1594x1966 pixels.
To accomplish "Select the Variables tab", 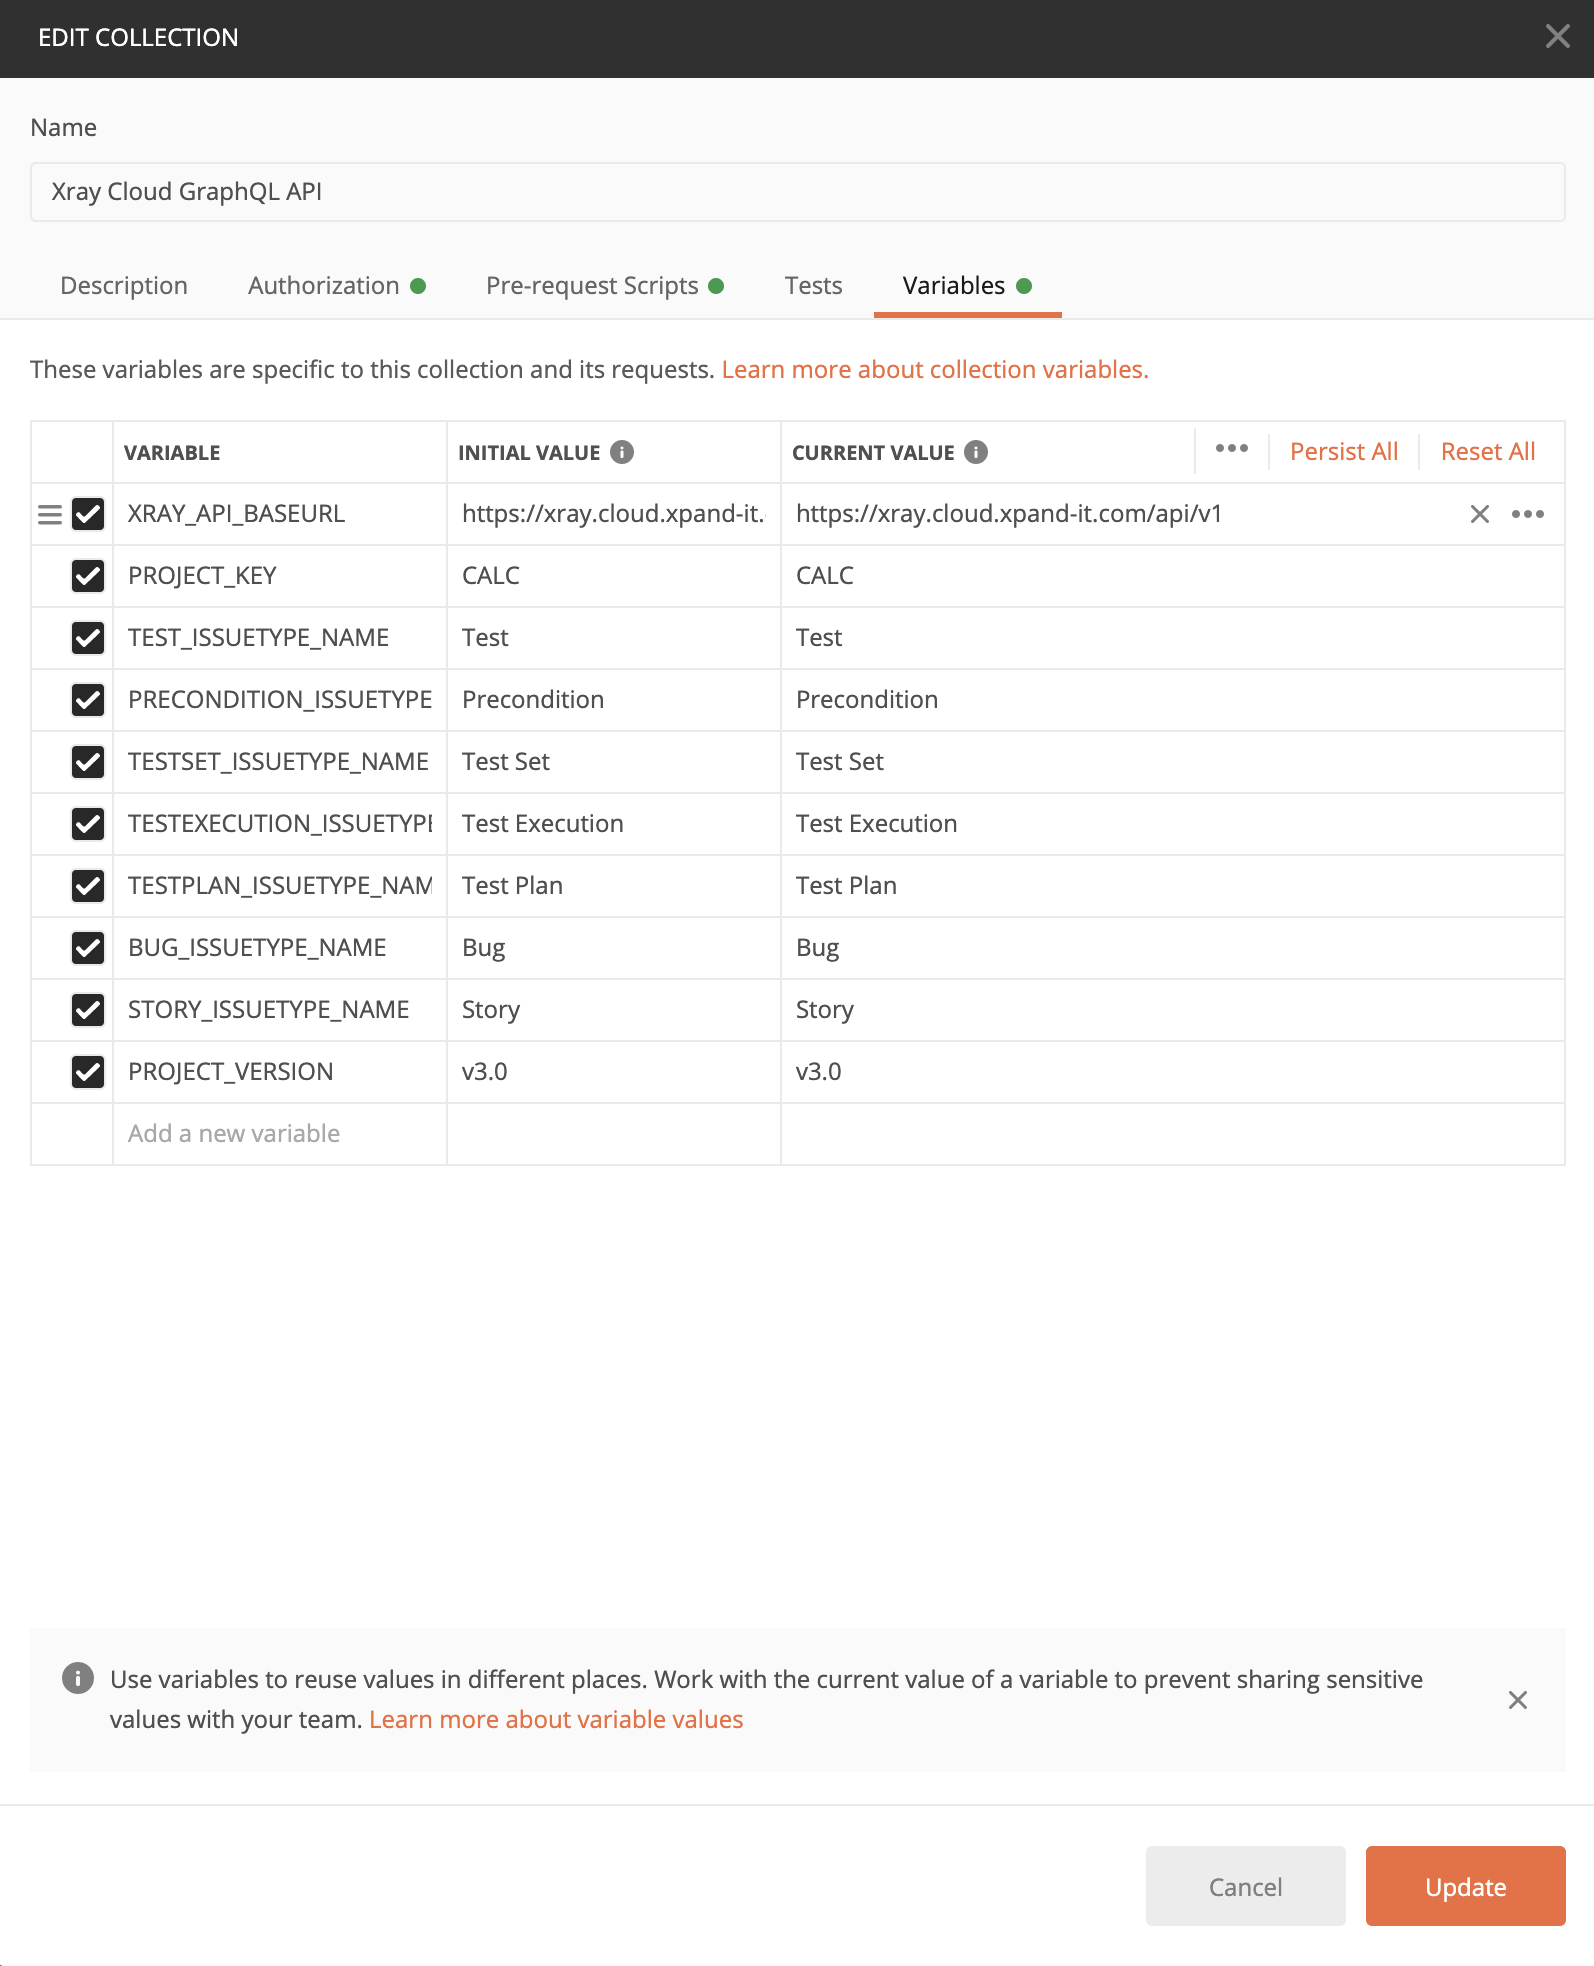I will 967,286.
